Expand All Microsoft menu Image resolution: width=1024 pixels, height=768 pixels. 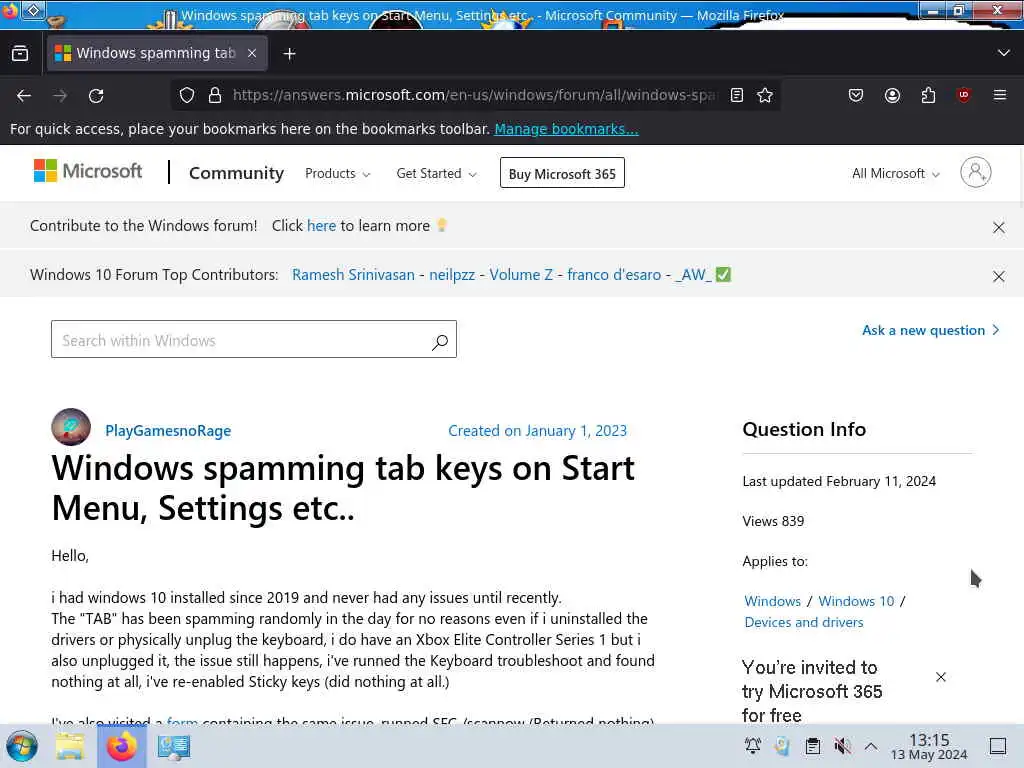(x=895, y=174)
